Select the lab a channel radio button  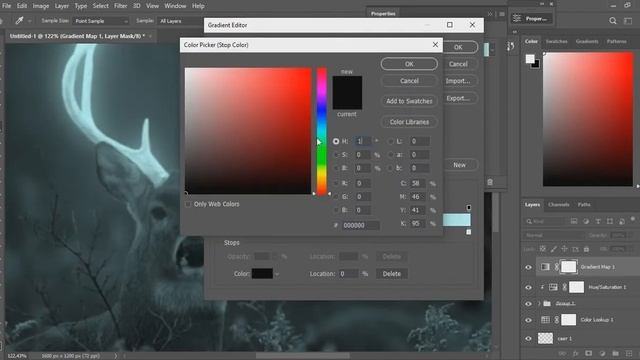point(391,155)
